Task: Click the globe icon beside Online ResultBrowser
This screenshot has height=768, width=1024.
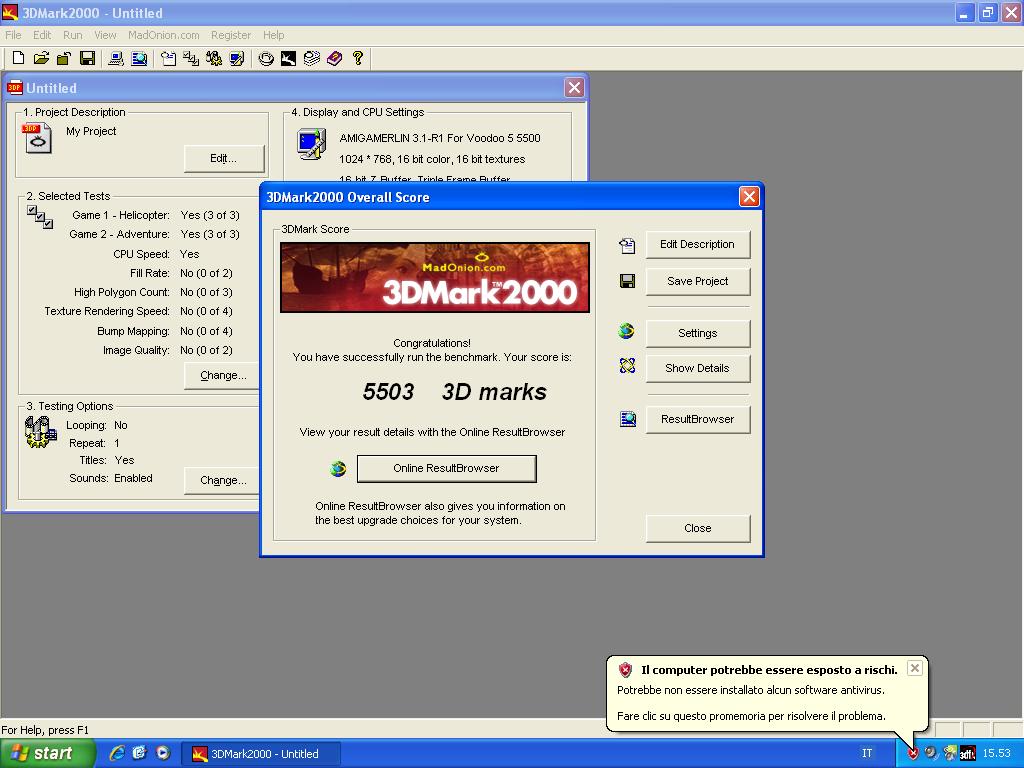Action: tap(338, 468)
